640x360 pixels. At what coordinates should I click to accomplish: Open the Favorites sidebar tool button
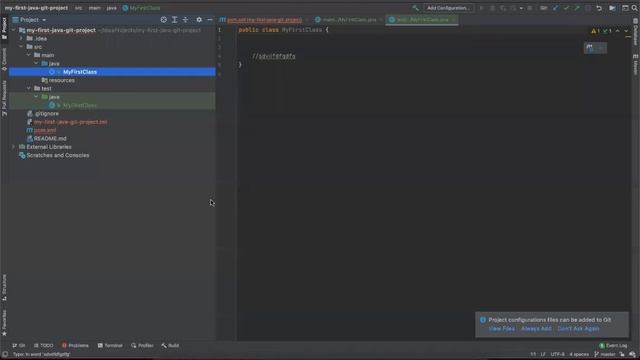click(x=4, y=322)
